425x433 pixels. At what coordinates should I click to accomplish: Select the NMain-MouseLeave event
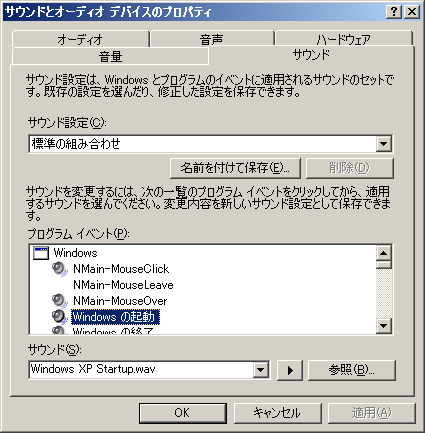[x=123, y=285]
